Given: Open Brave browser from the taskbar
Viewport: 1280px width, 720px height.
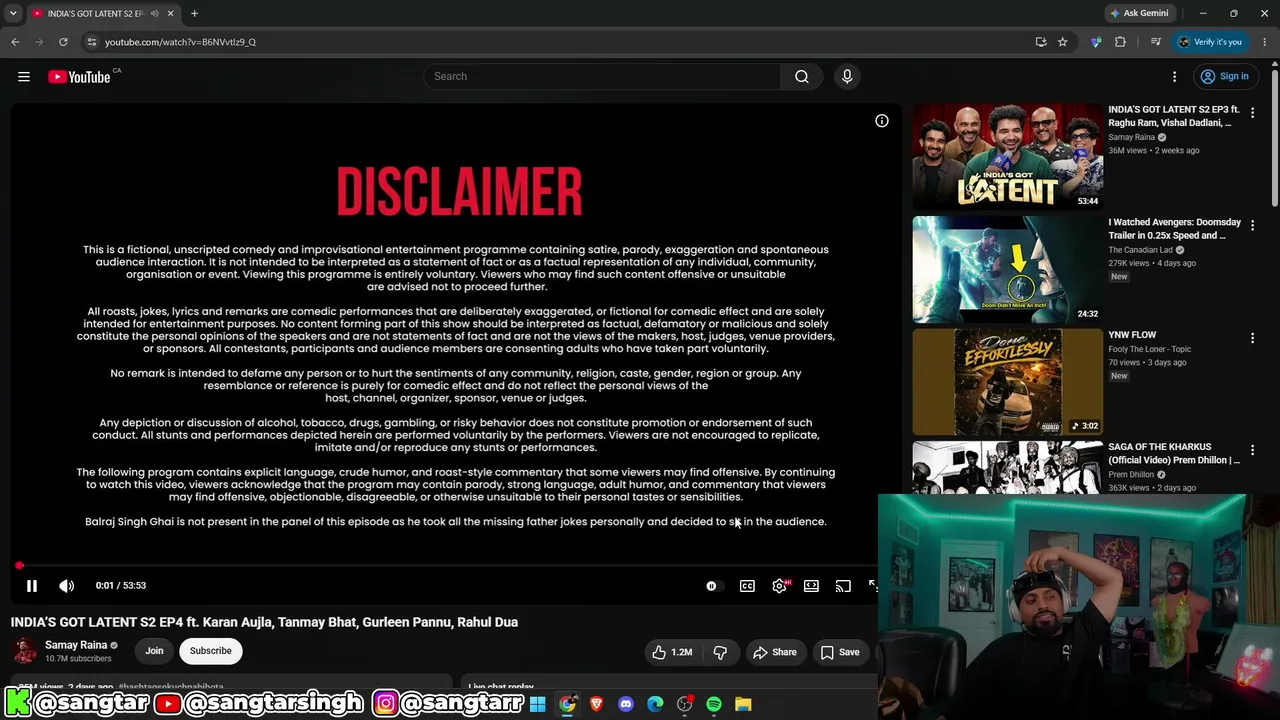Looking at the screenshot, I should click(x=597, y=704).
